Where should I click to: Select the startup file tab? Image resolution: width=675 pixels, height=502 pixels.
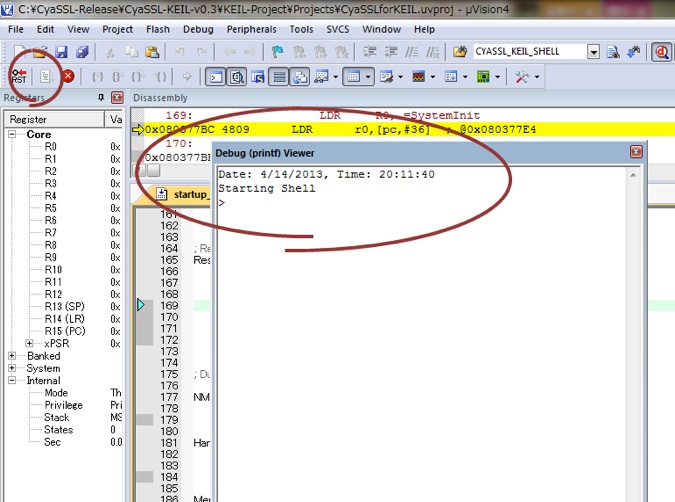click(183, 194)
